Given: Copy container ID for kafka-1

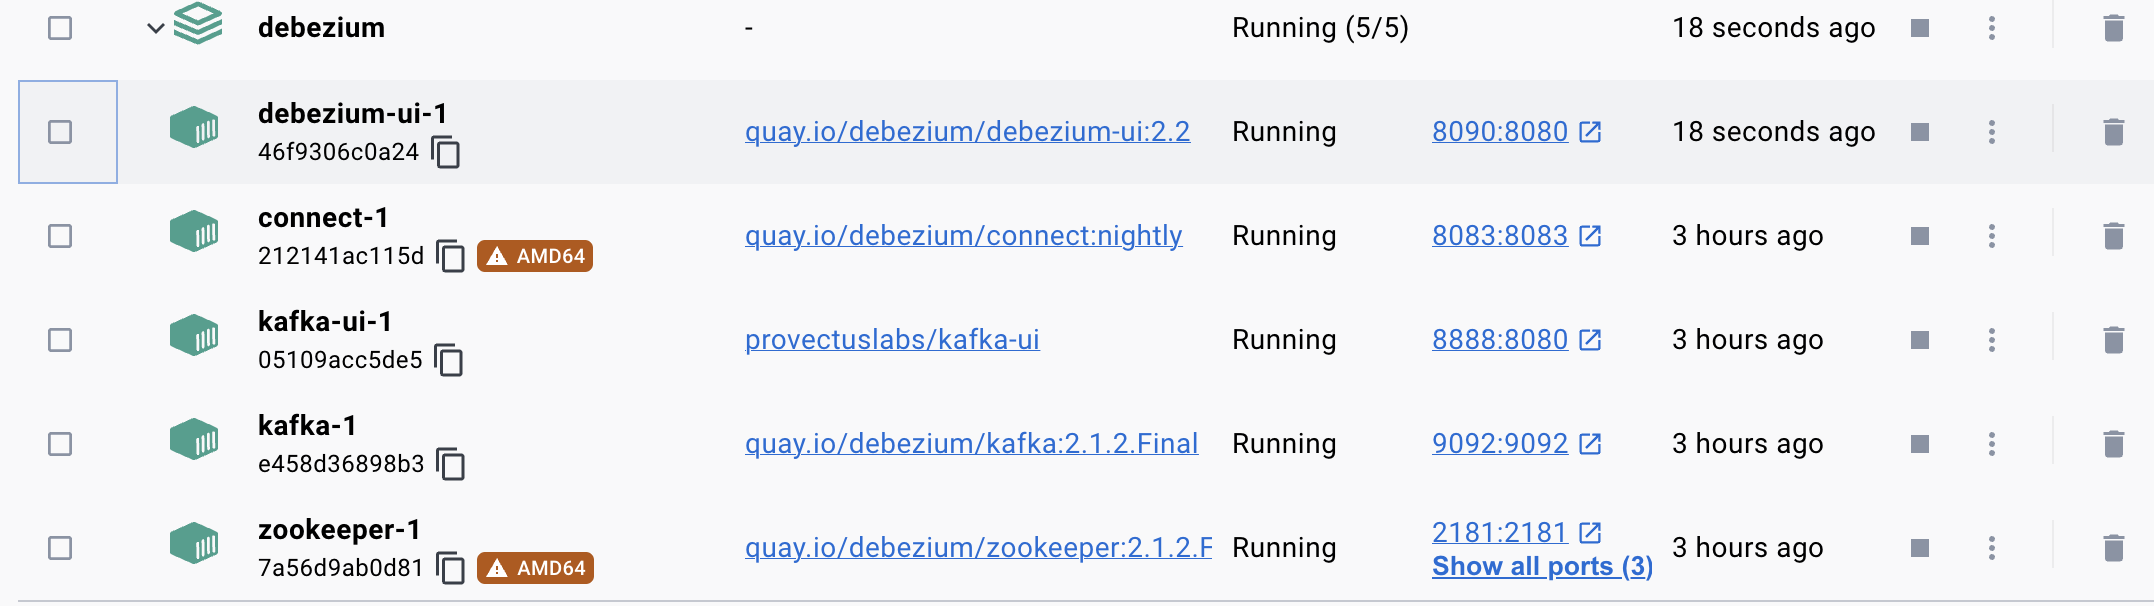Looking at the screenshot, I should click(x=452, y=465).
